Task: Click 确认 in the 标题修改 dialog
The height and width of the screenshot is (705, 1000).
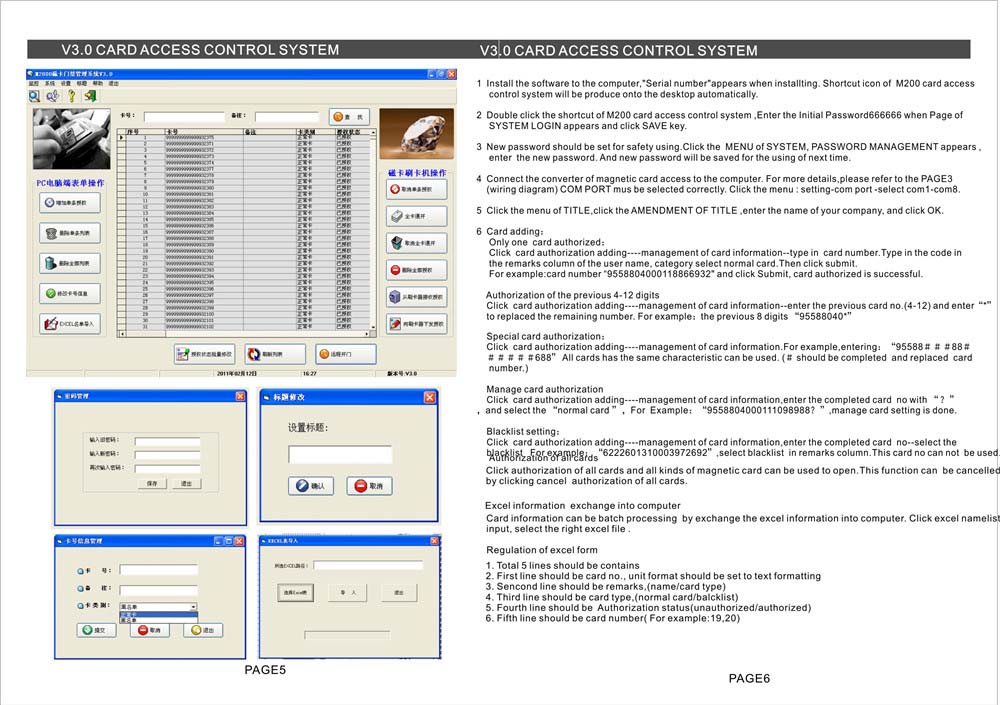Action: coord(311,486)
